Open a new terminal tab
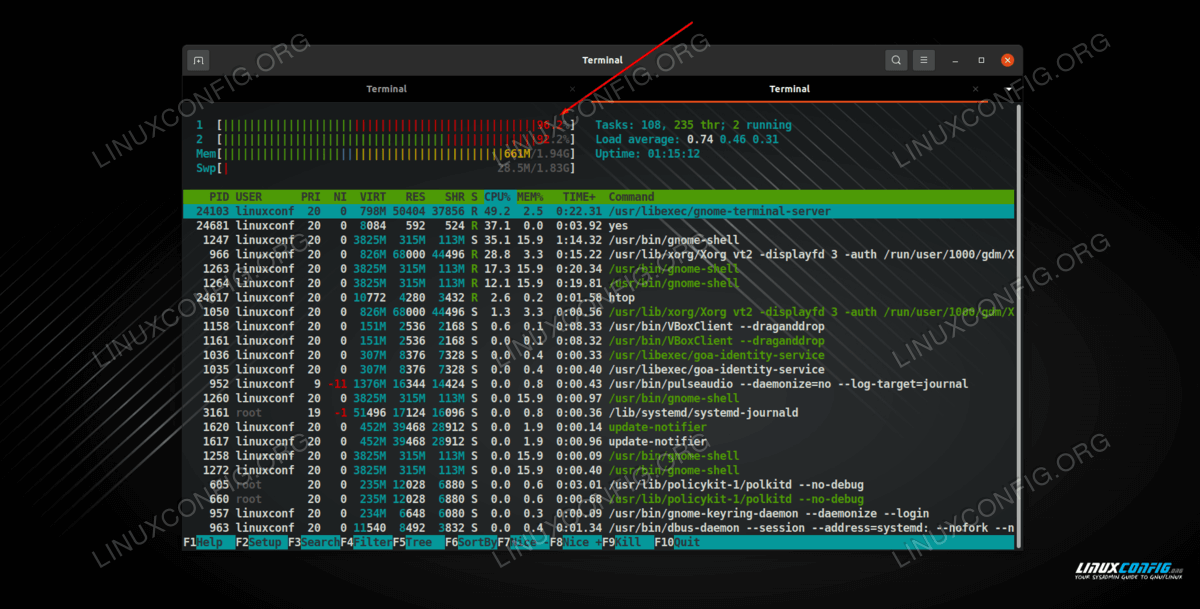This screenshot has height=609, width=1200. click(x=198, y=61)
